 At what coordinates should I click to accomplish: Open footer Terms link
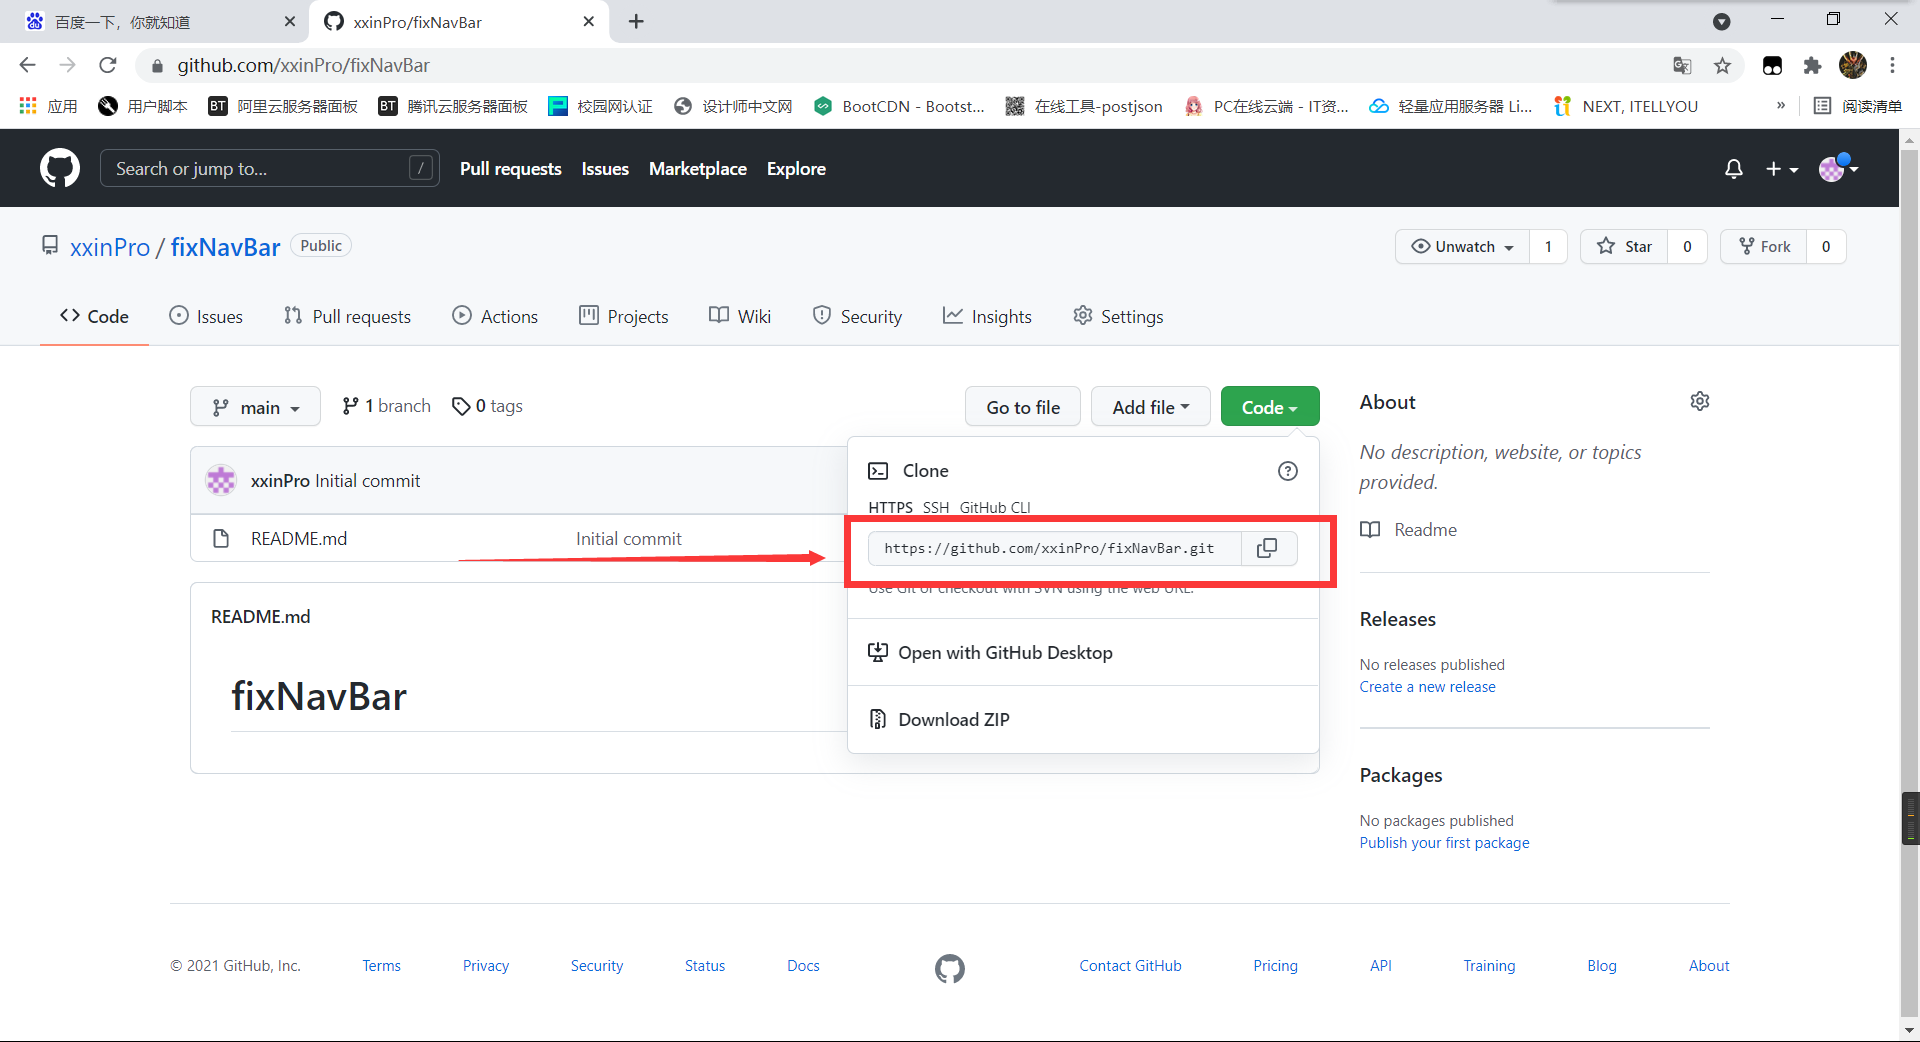coord(381,965)
